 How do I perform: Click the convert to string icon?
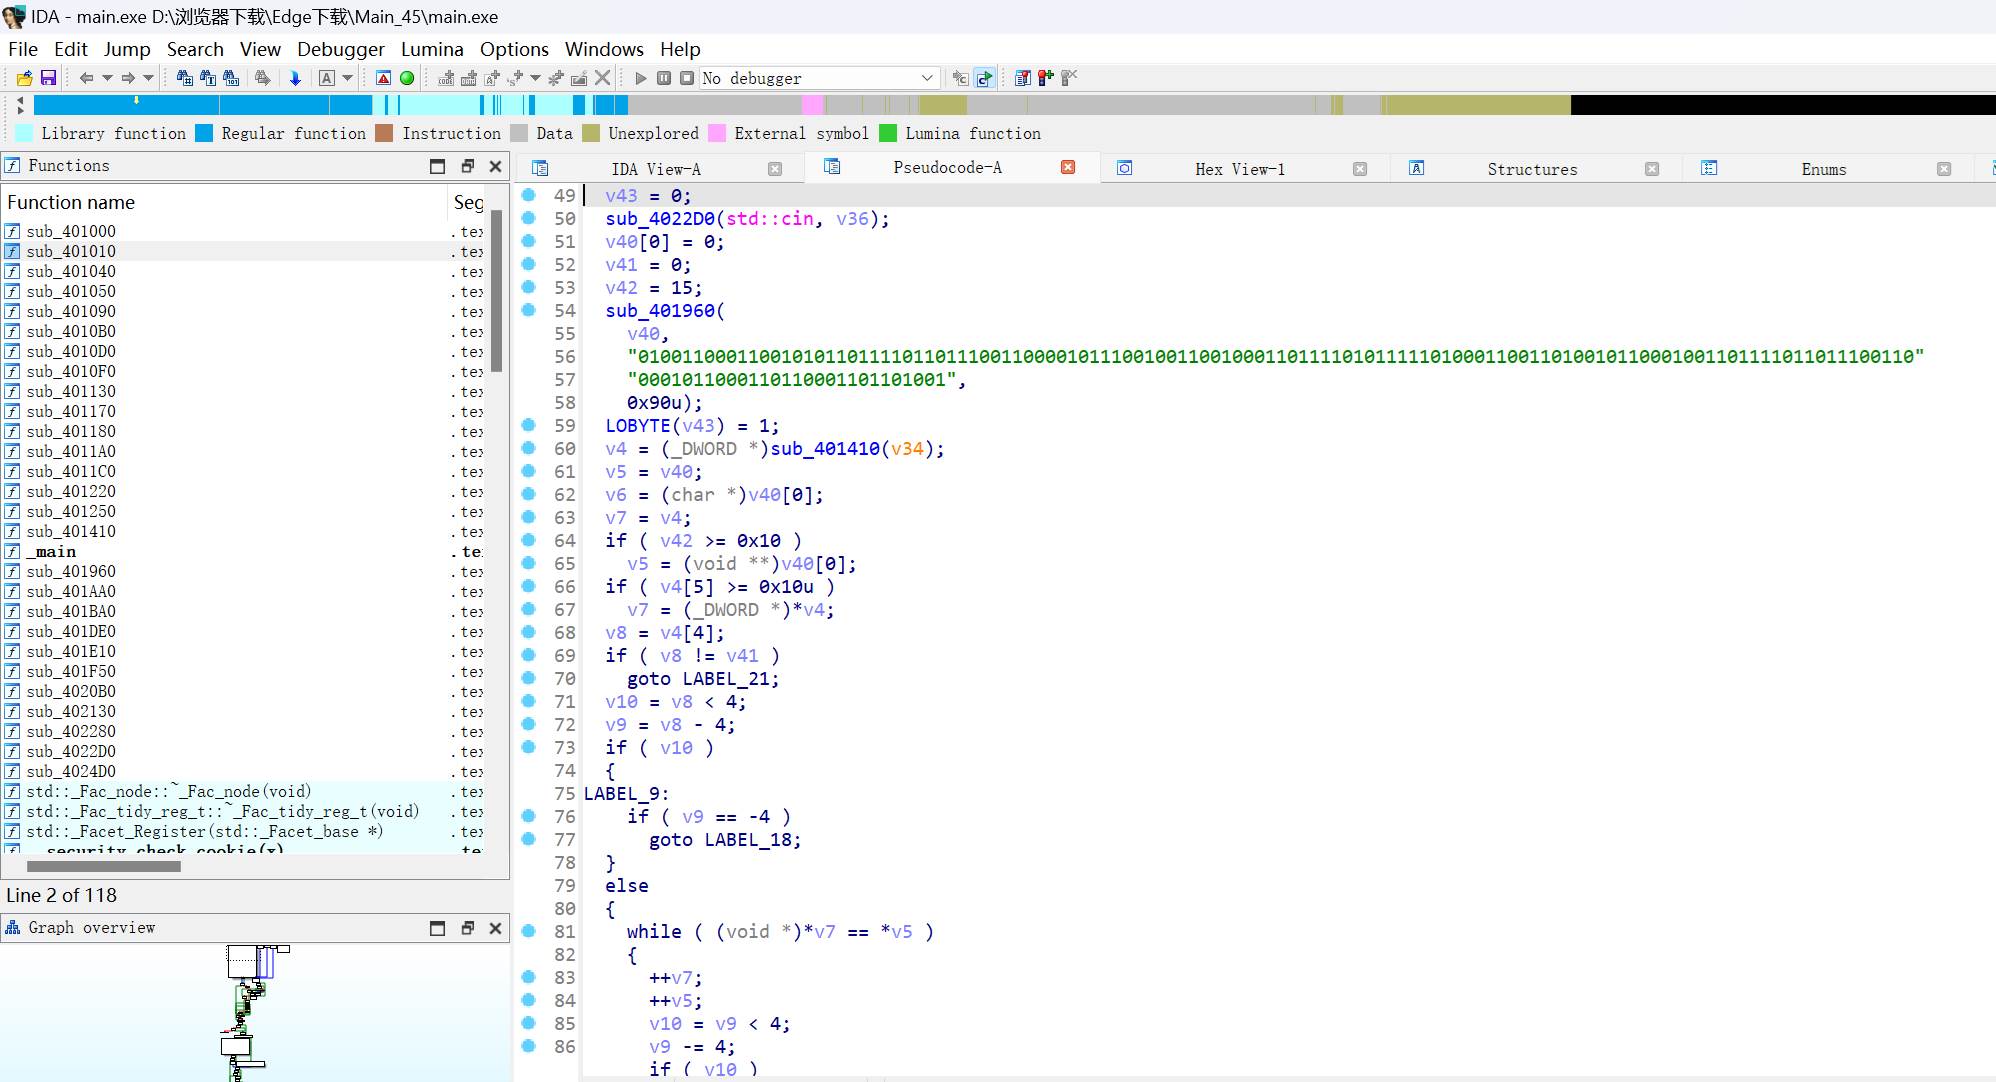[492, 78]
